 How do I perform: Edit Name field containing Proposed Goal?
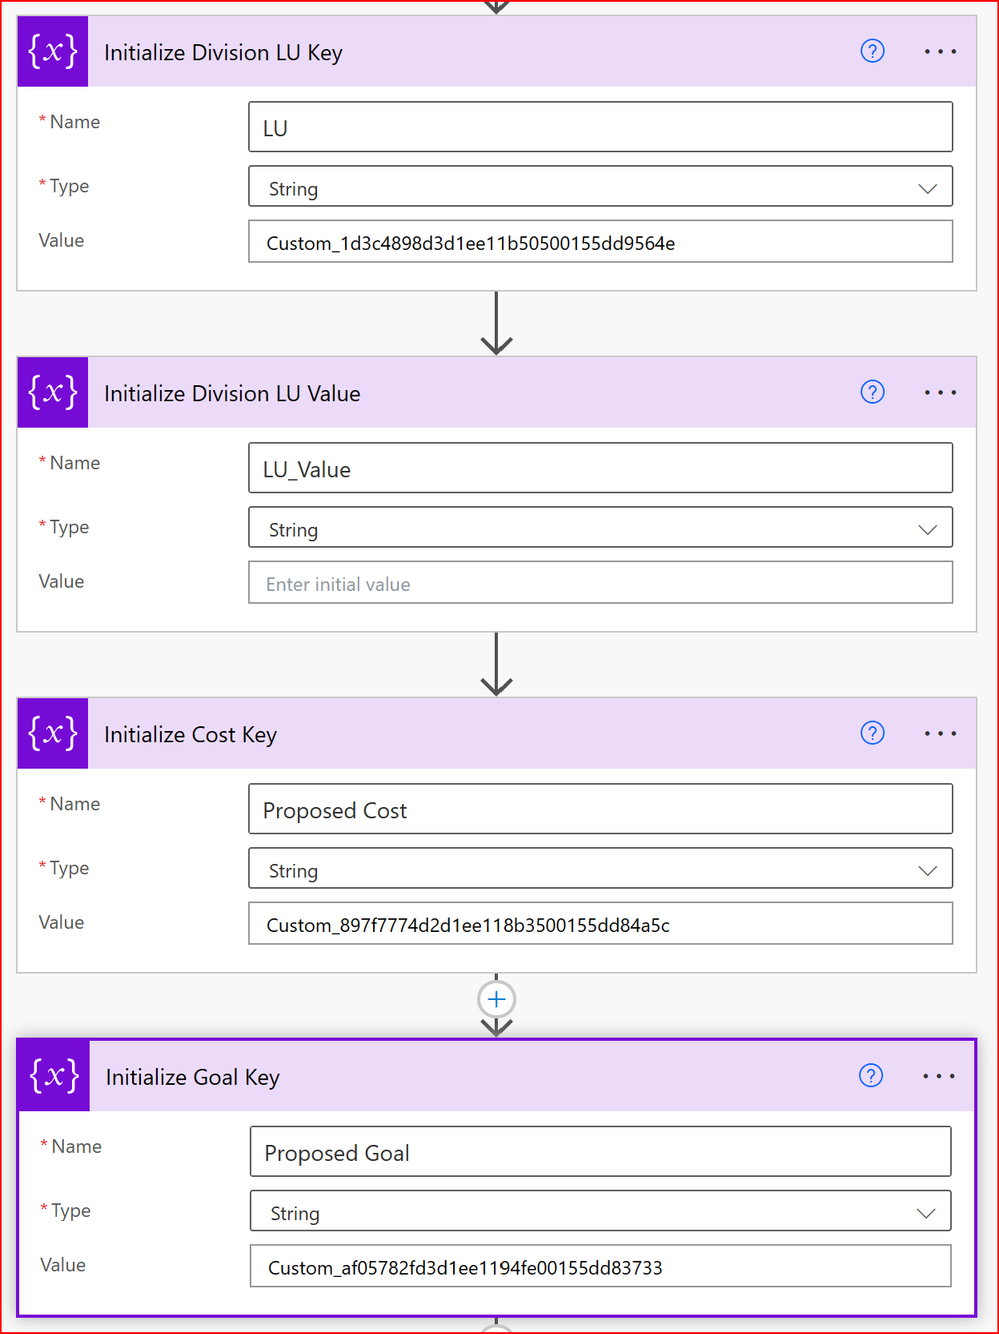click(x=600, y=1152)
